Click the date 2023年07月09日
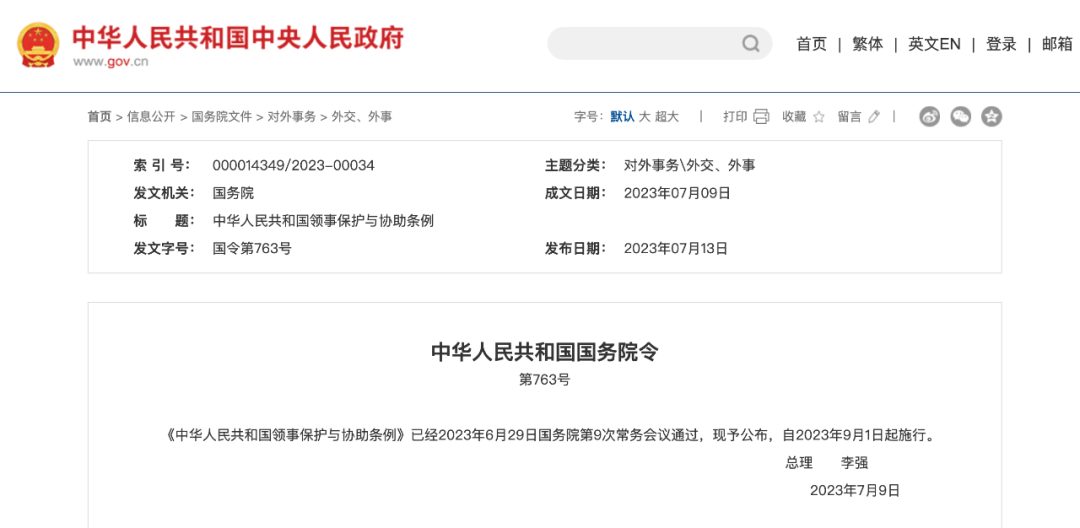The width and height of the screenshot is (1080, 528). pos(677,193)
